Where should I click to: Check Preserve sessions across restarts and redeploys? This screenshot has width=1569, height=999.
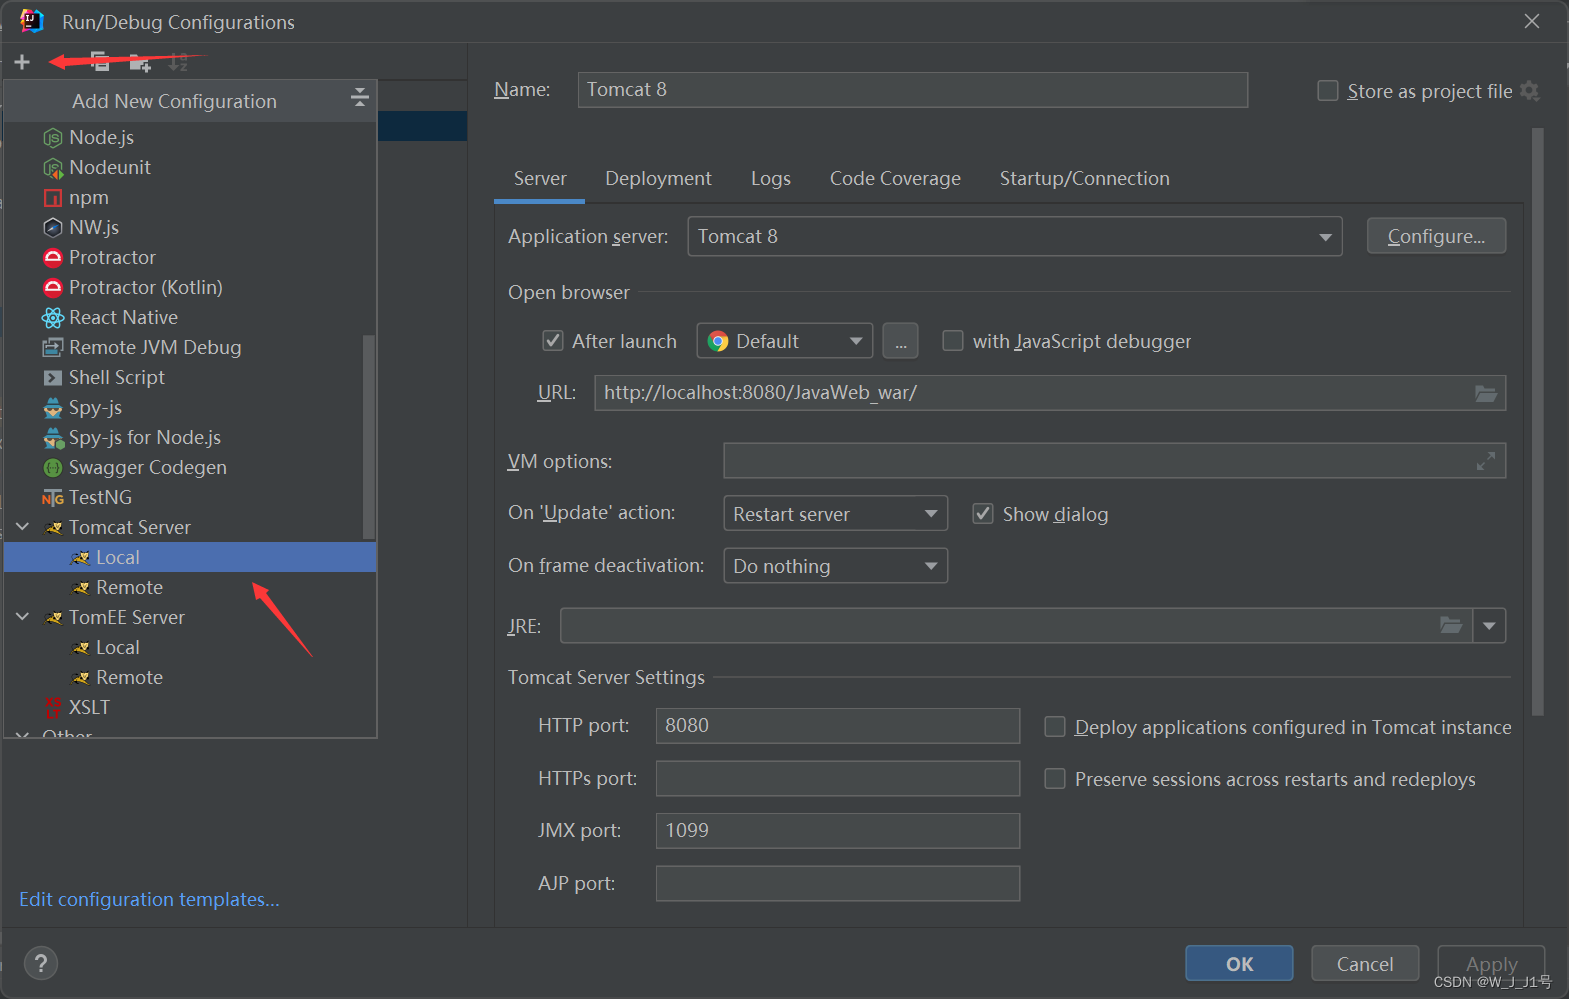pos(1055,779)
